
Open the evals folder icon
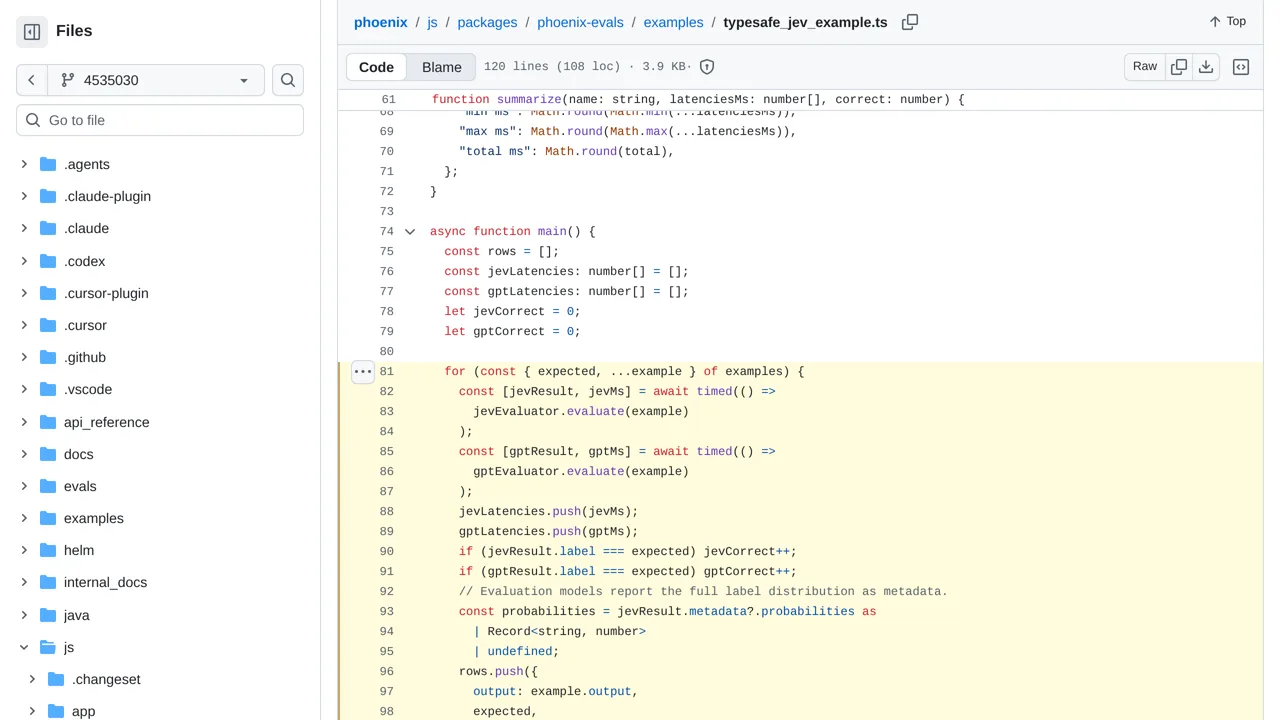[48, 486]
